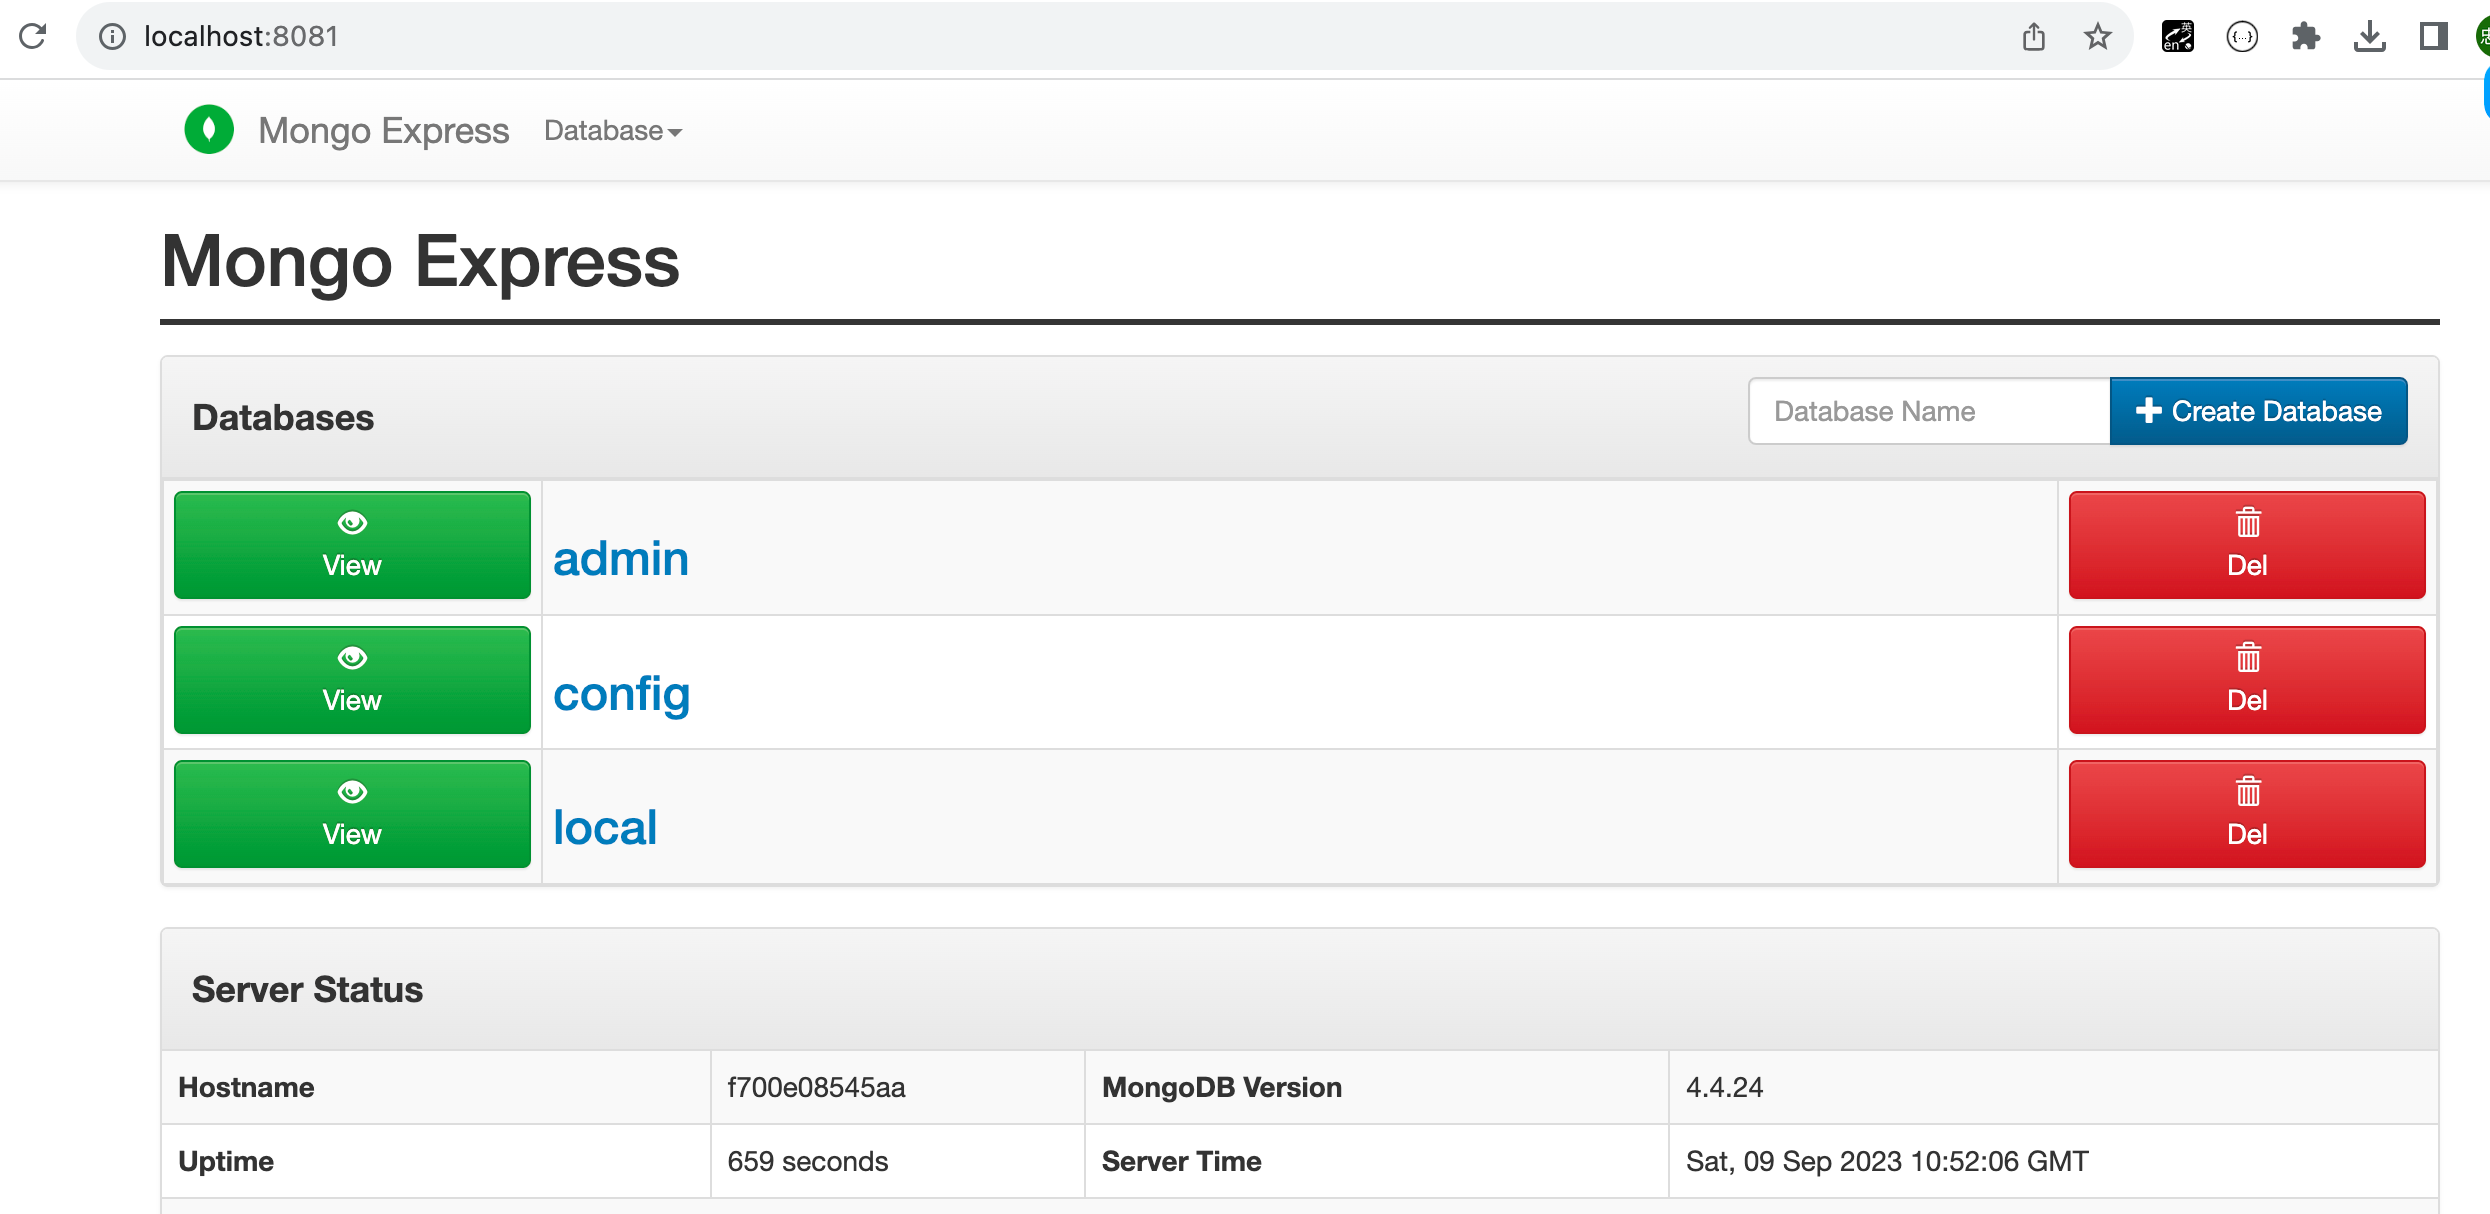Viewport: 2490px width, 1214px height.
Task: Select the server time value
Action: point(1887,1162)
